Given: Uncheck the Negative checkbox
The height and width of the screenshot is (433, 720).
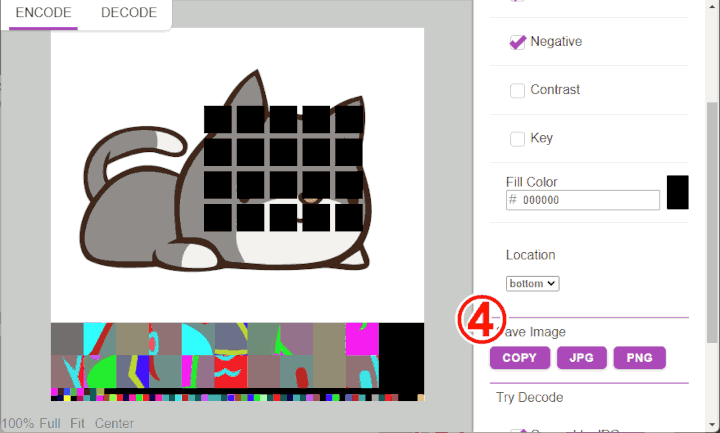Looking at the screenshot, I should (518, 42).
